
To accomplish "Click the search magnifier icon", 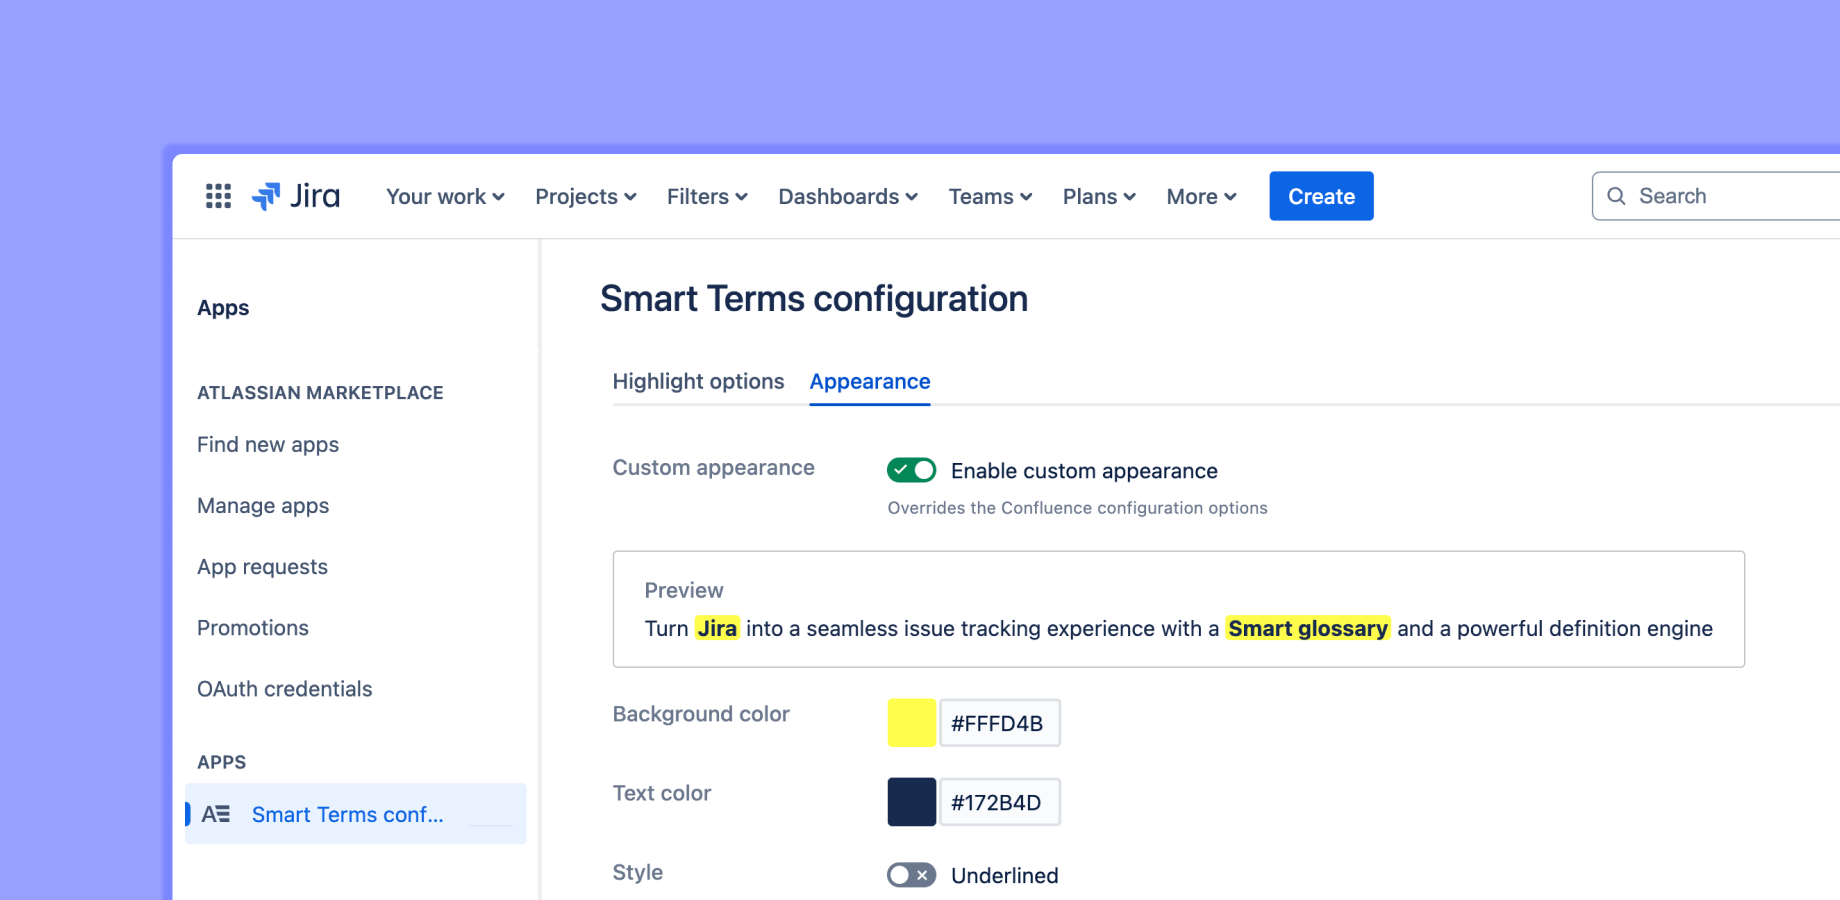I will tap(1616, 196).
